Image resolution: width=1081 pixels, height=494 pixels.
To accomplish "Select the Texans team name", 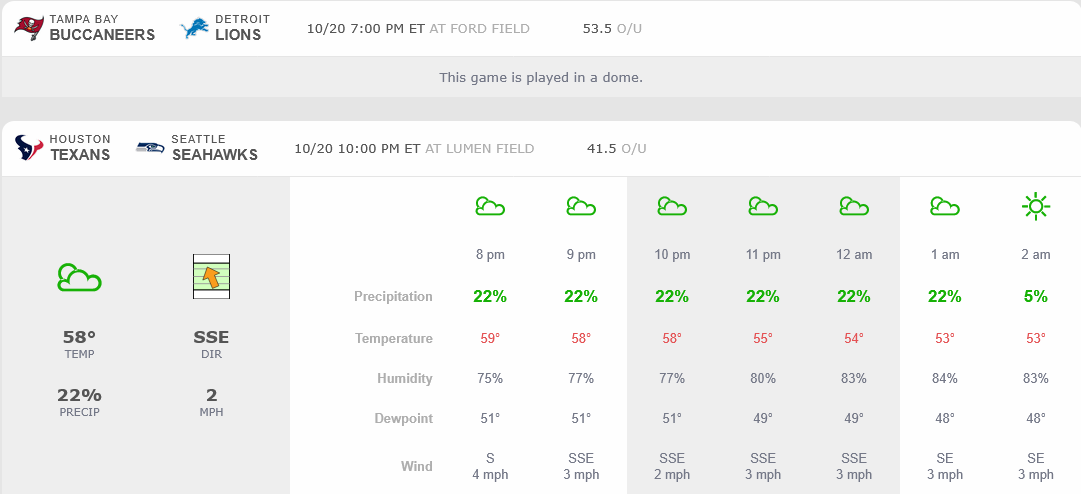I will (80, 155).
